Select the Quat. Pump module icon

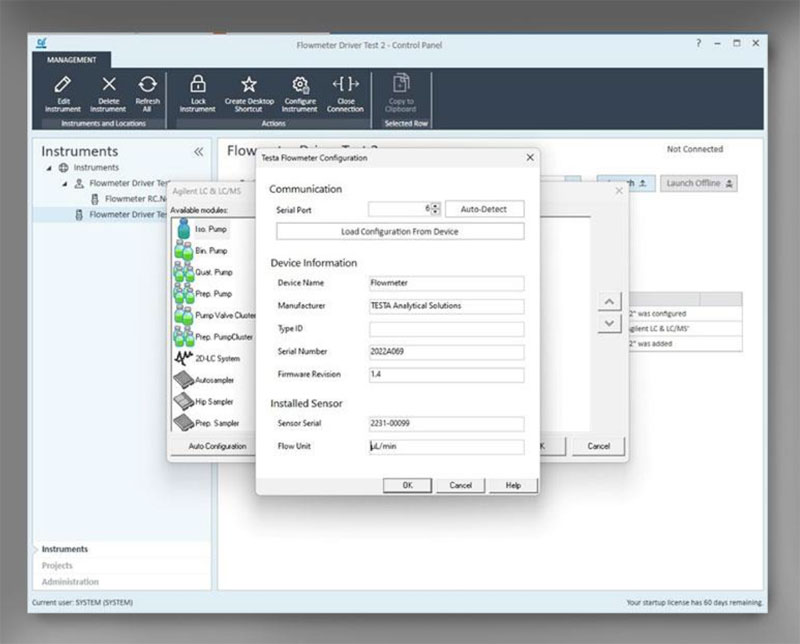point(184,272)
